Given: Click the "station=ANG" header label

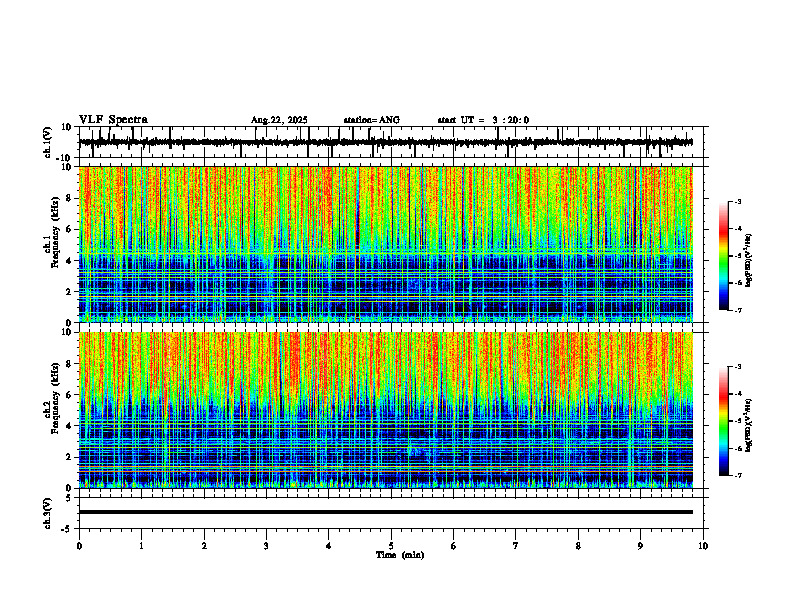Looking at the screenshot, I should coord(371,120).
